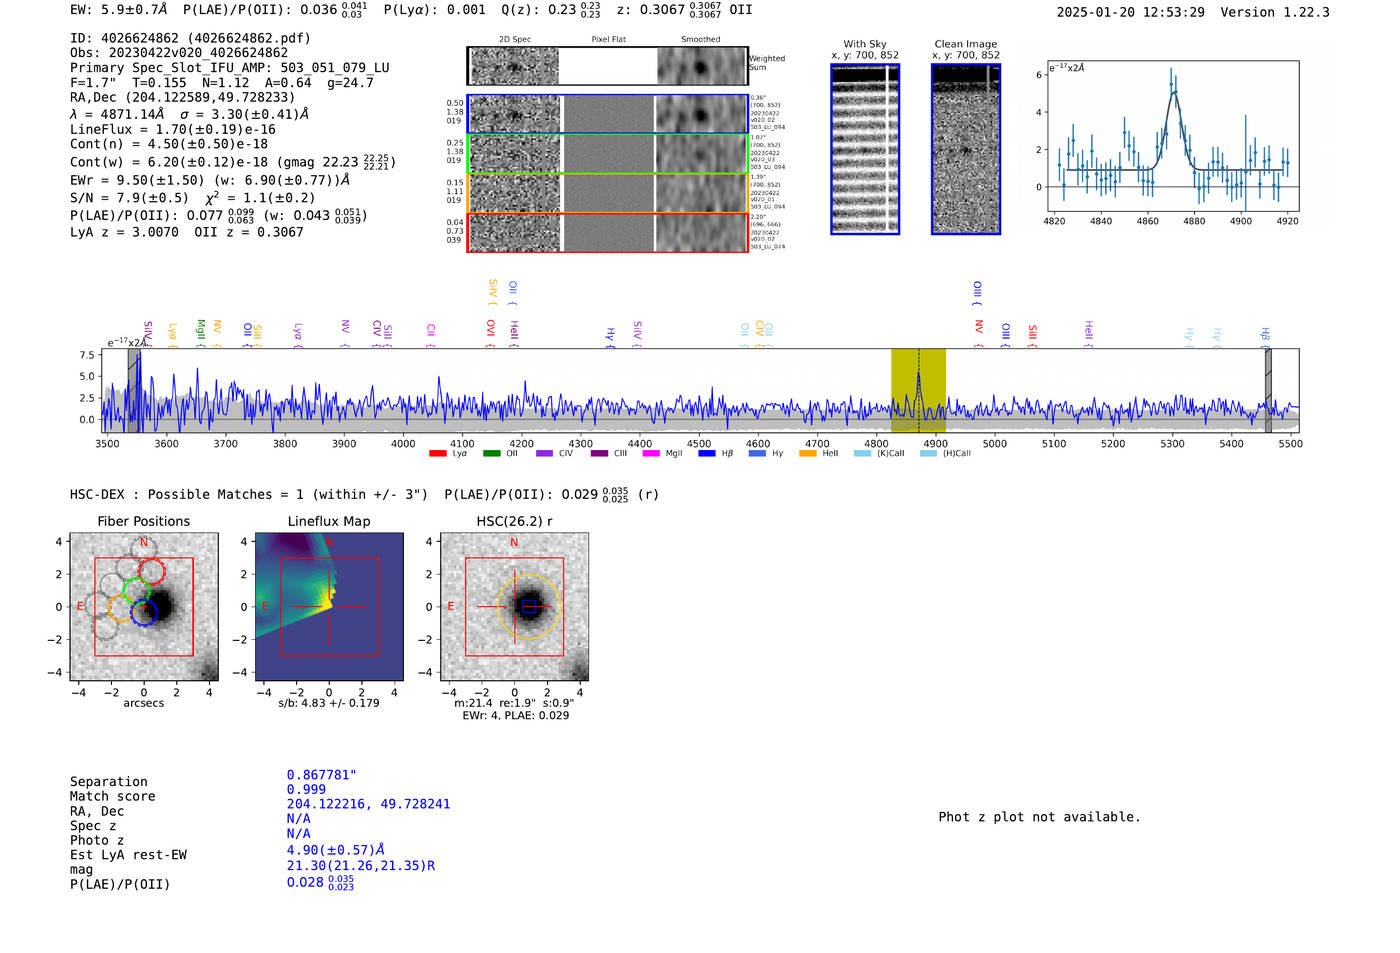Click the ID 4026624862 text line

(190, 38)
